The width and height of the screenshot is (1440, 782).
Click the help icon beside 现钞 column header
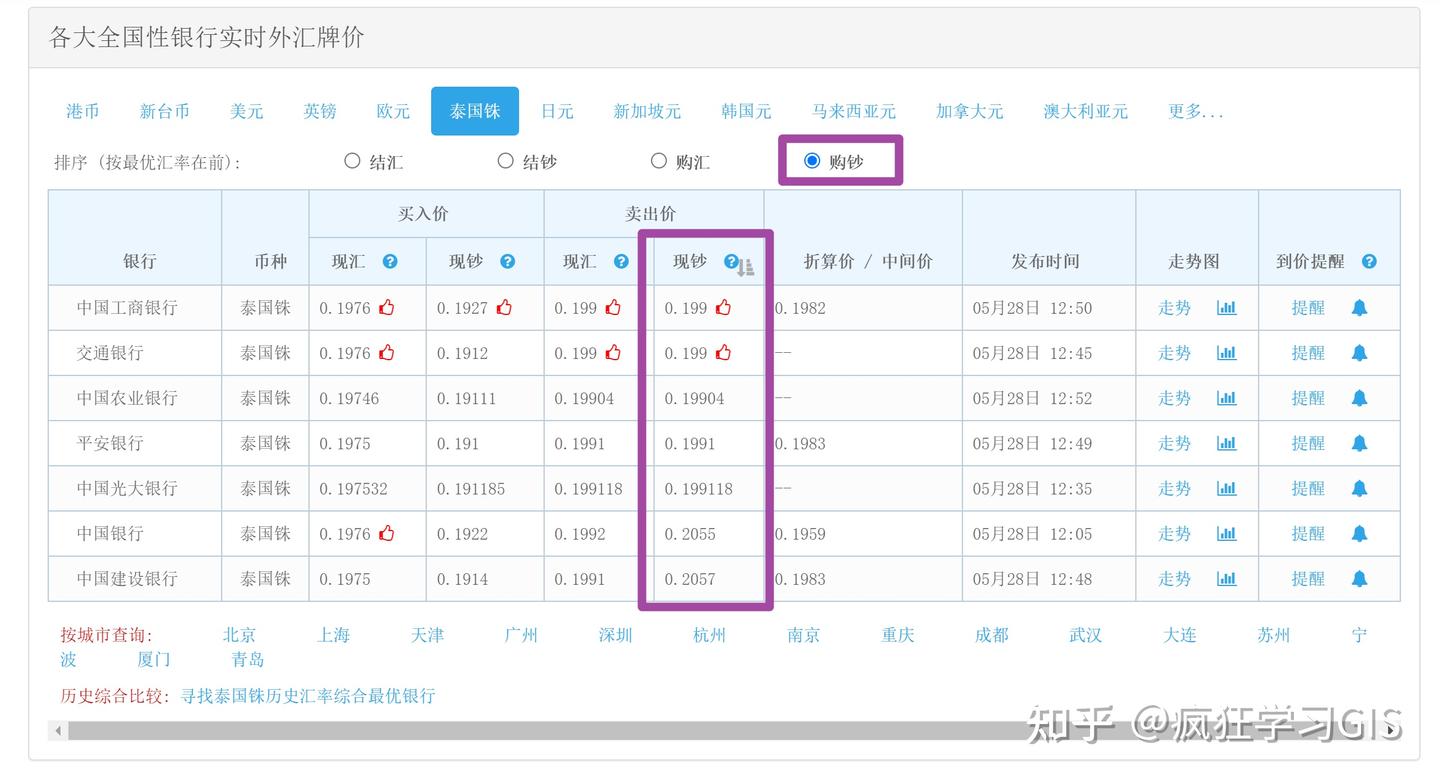[x=731, y=261]
